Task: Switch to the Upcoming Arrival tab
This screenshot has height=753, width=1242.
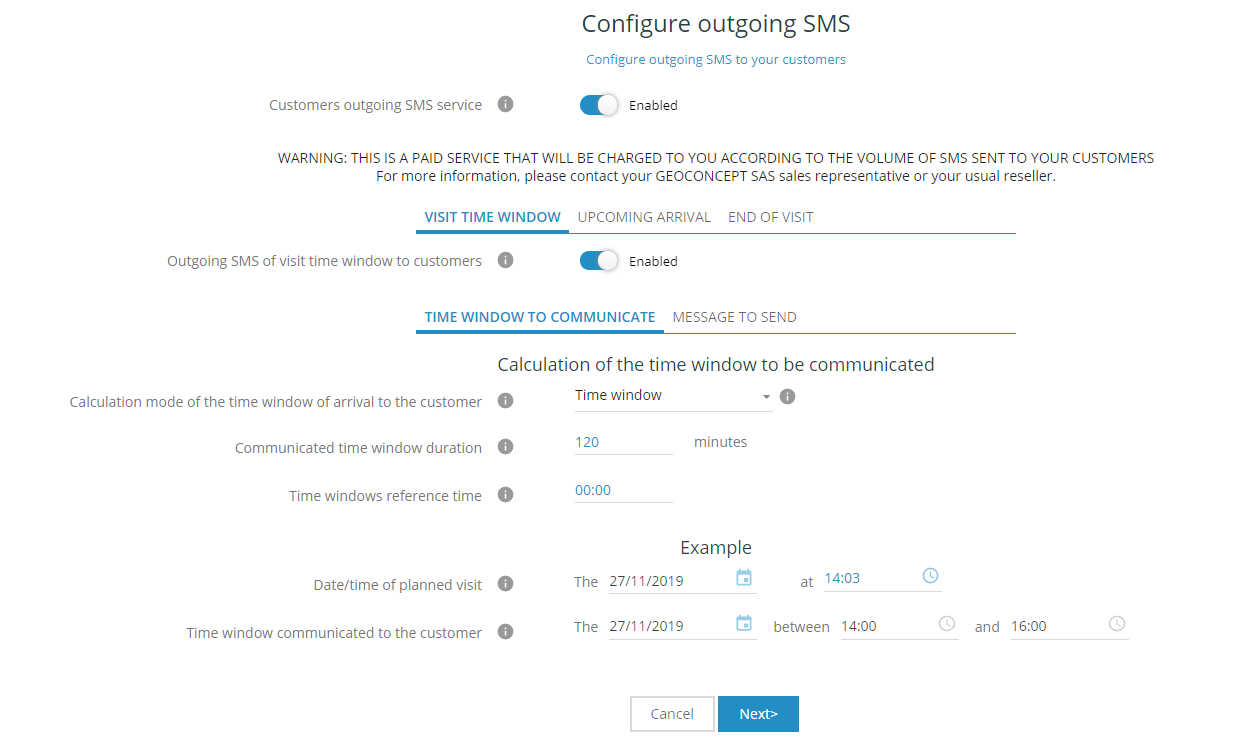Action: (x=644, y=217)
